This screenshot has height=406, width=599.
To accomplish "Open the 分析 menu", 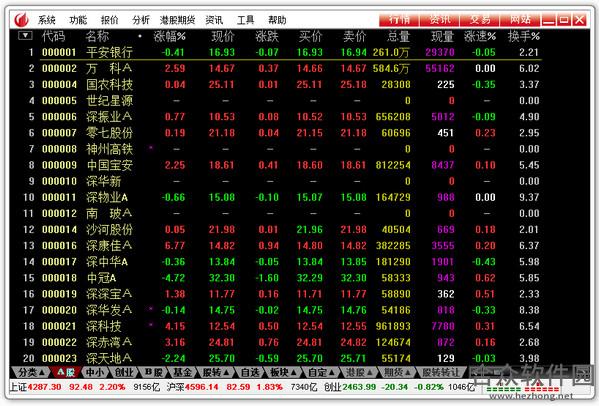I will tap(141, 20).
